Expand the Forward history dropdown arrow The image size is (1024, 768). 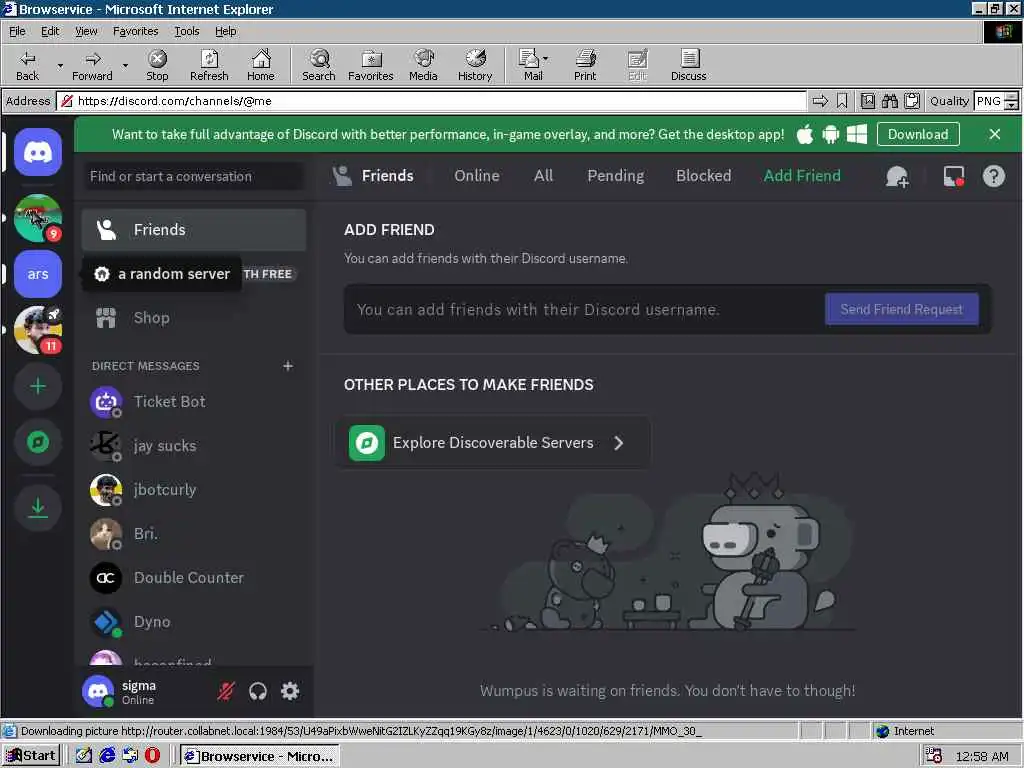click(x=125, y=65)
